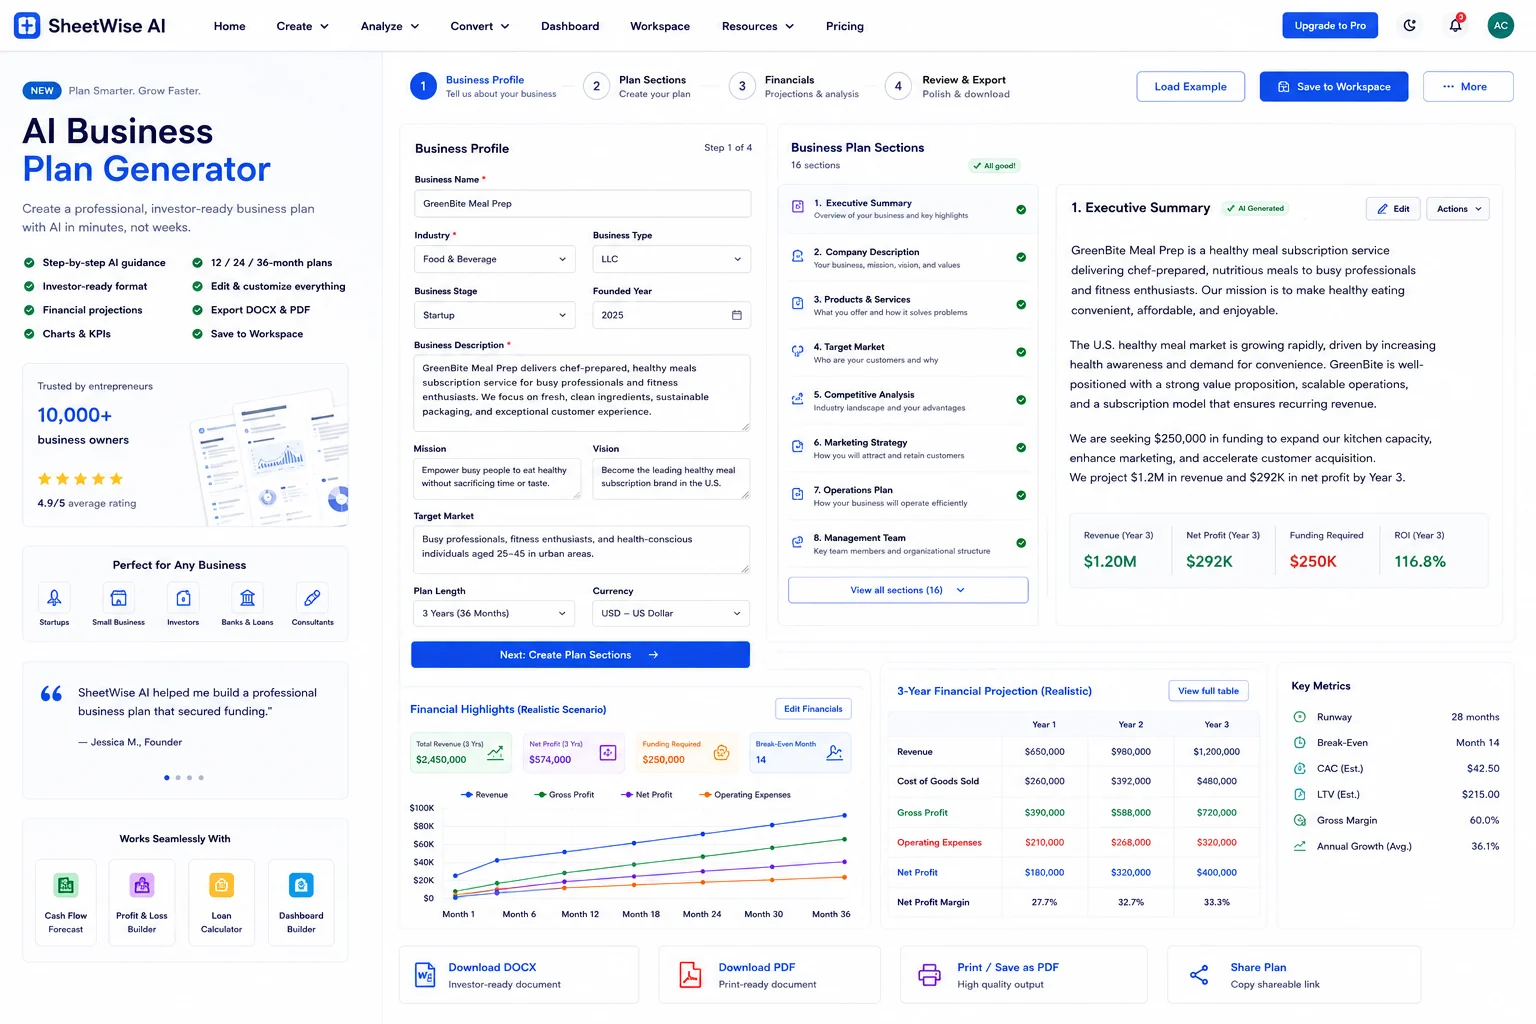1536x1024 pixels.
Task: Click View full table button
Action: (1208, 691)
